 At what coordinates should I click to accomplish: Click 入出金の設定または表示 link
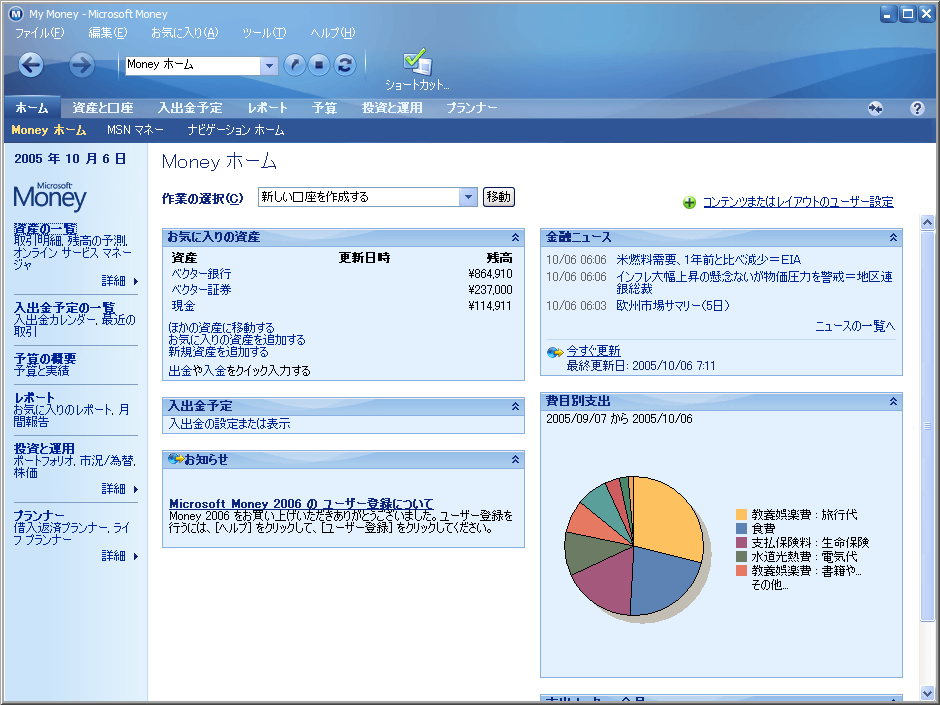click(x=229, y=424)
